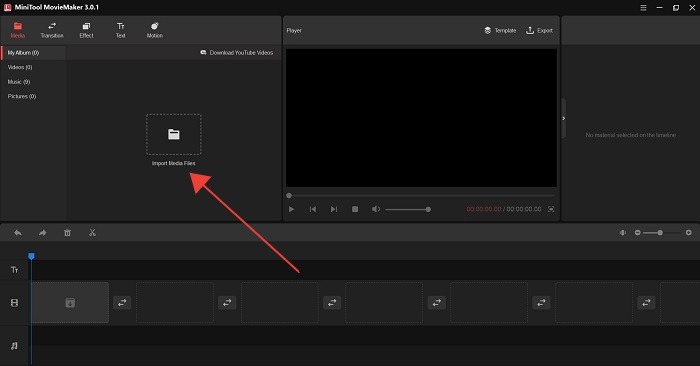Click fourth transition slot on timeline
Image resolution: width=700 pixels, height=366 pixels.
click(x=437, y=303)
